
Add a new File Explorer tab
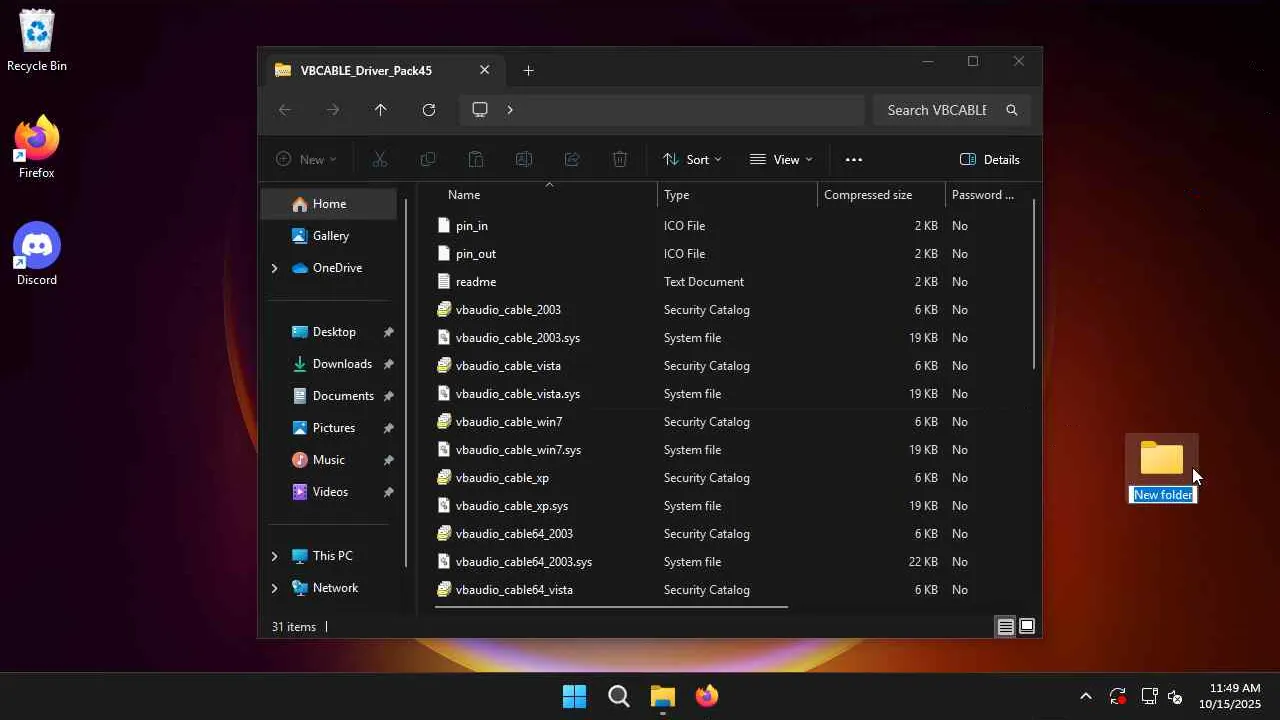point(528,70)
